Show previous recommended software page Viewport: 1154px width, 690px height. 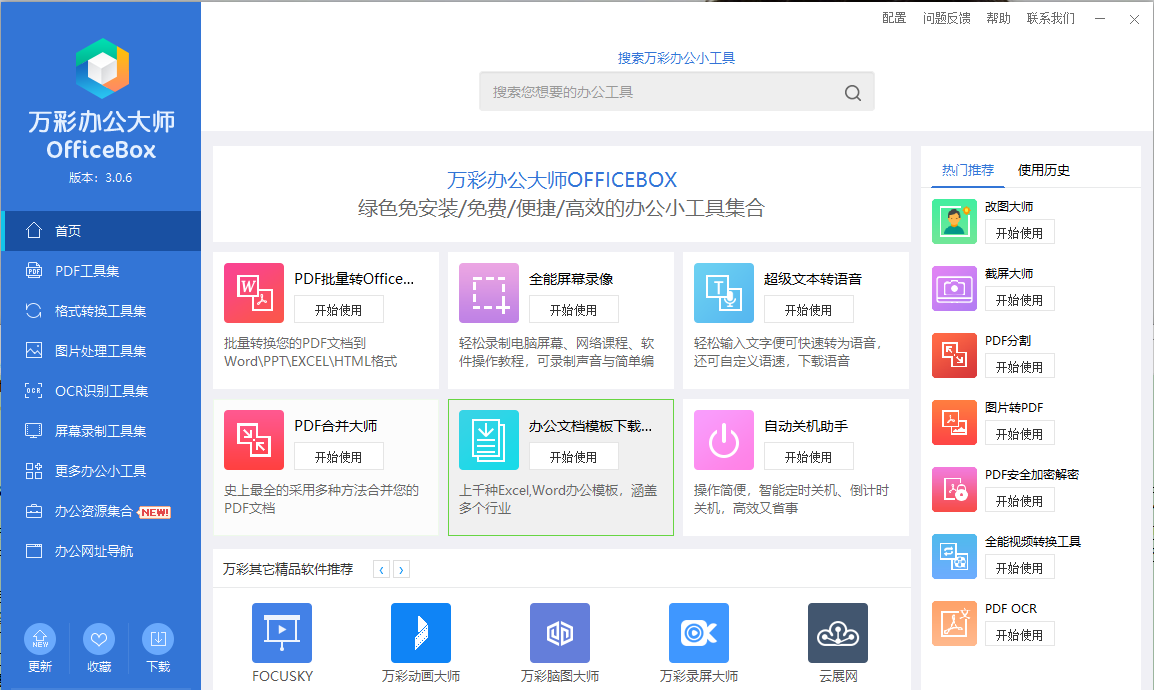click(381, 569)
